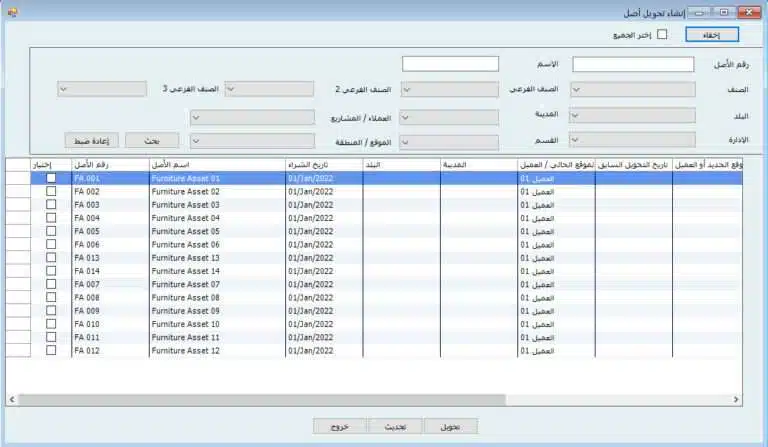Click the horizontal scrollbar right arrow

(737, 399)
